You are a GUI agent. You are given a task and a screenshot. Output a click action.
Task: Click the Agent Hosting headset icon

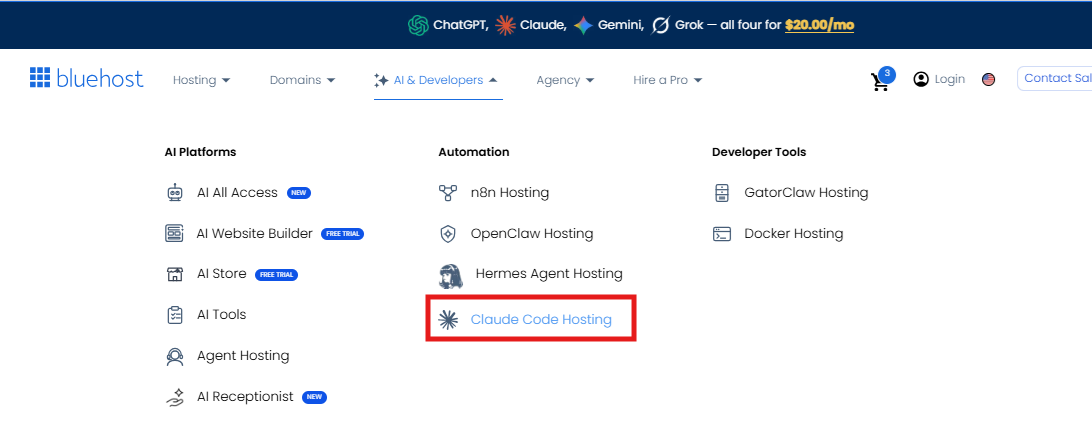(175, 356)
